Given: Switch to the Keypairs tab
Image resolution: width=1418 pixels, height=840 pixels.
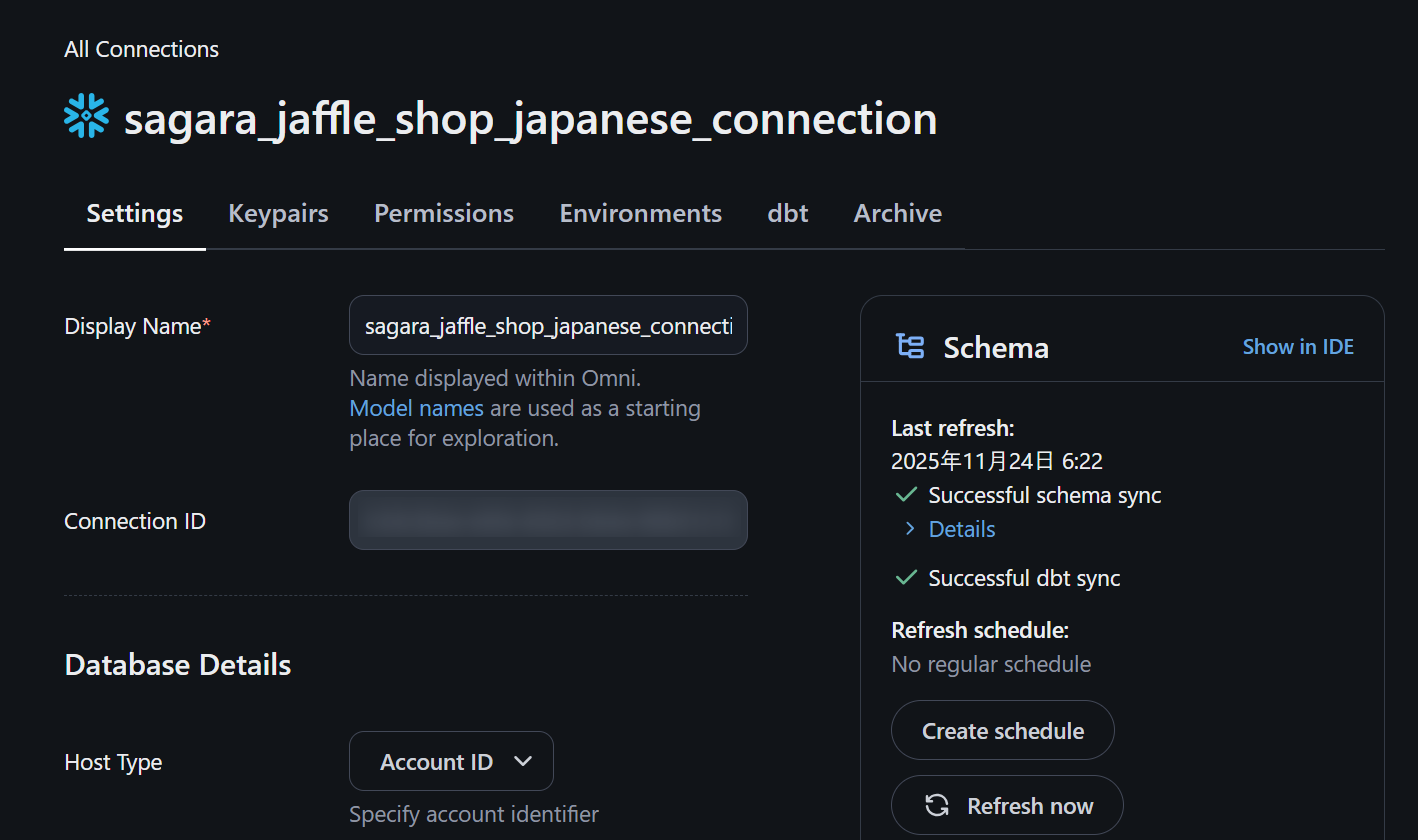Looking at the screenshot, I should [278, 213].
